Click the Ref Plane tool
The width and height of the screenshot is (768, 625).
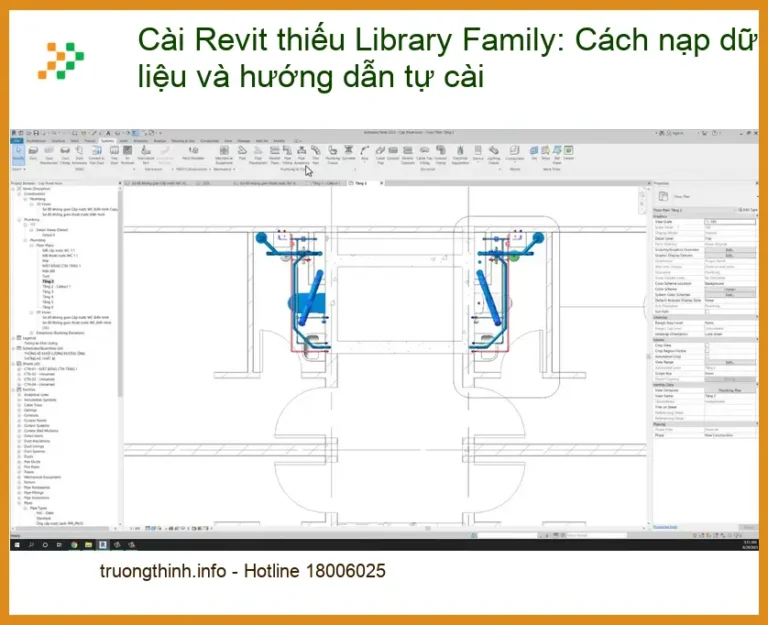click(557, 154)
